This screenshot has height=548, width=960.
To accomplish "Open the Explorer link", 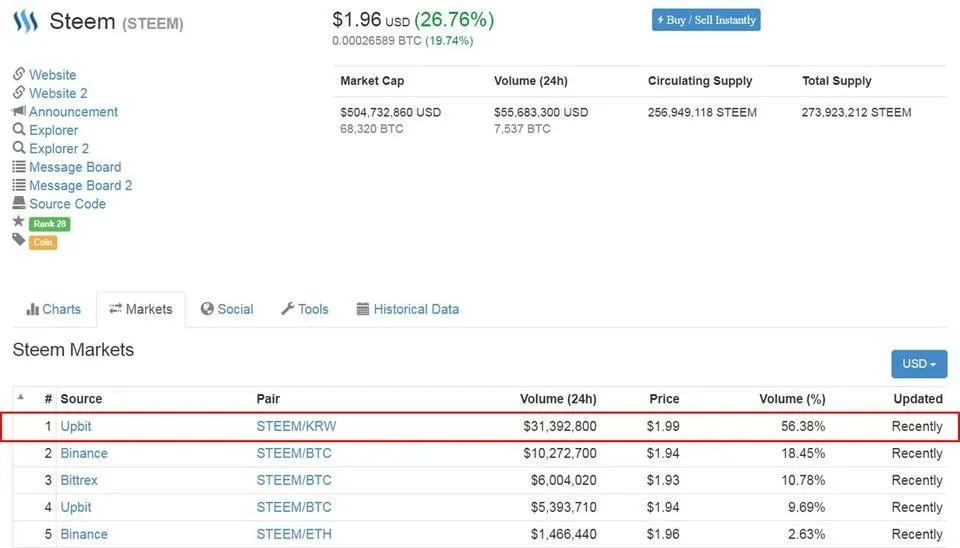I will (x=54, y=130).
